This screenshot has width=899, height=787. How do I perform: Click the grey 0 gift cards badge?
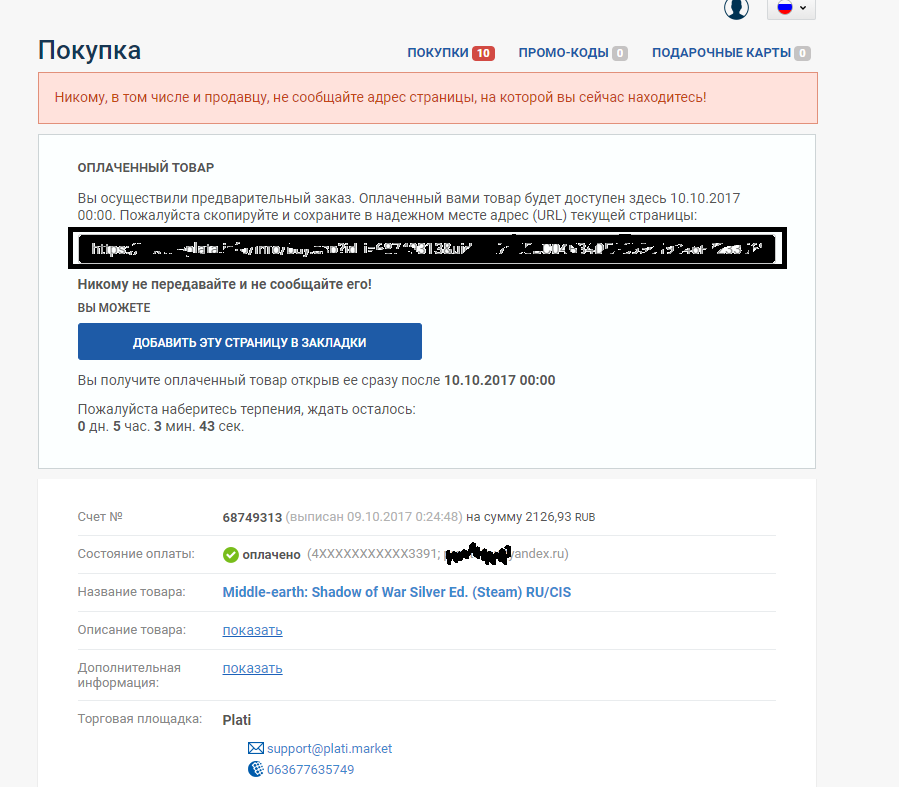coord(803,53)
